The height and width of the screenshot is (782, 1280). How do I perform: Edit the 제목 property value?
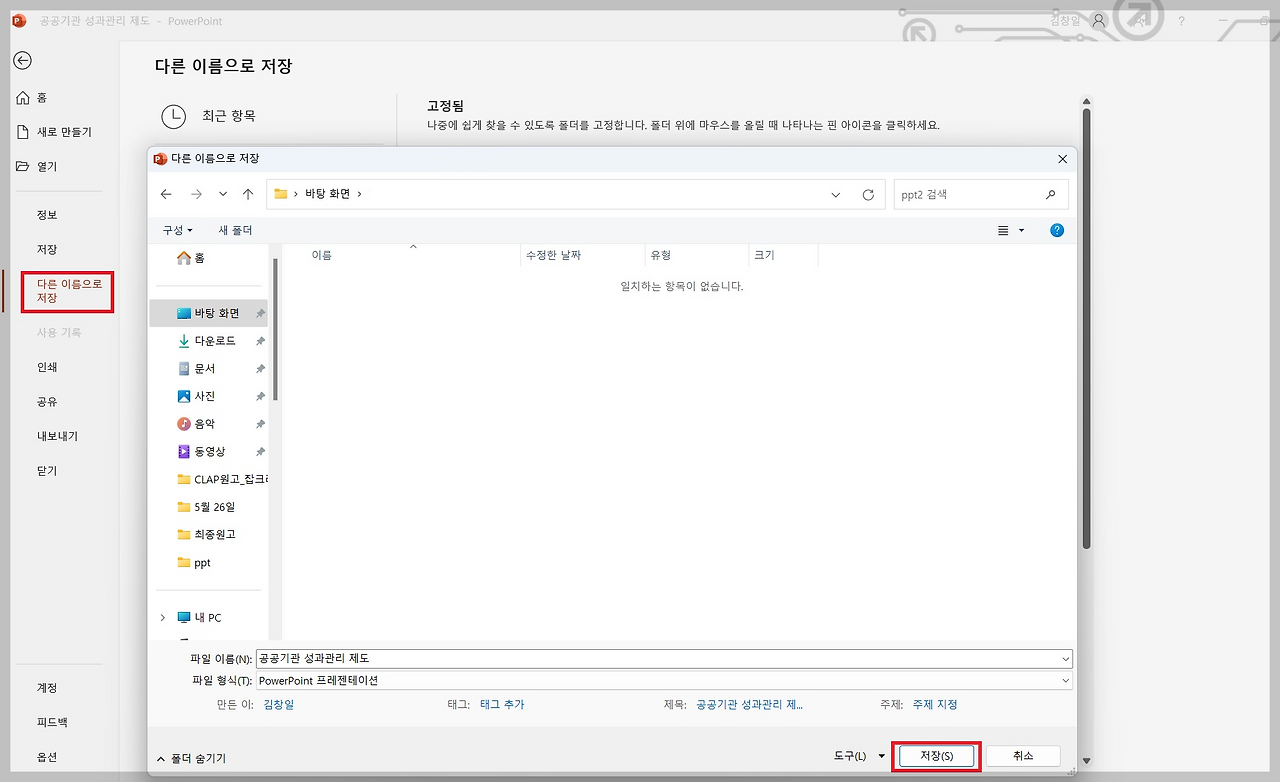[x=749, y=705]
